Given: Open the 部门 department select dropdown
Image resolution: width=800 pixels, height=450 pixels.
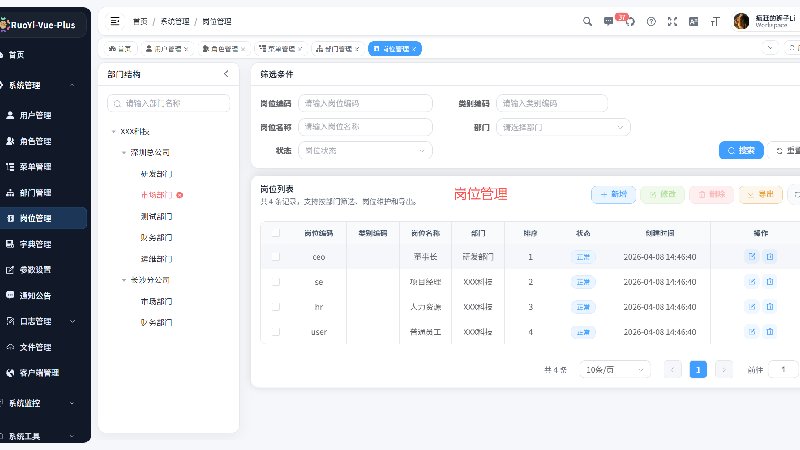Looking at the screenshot, I should point(563,127).
